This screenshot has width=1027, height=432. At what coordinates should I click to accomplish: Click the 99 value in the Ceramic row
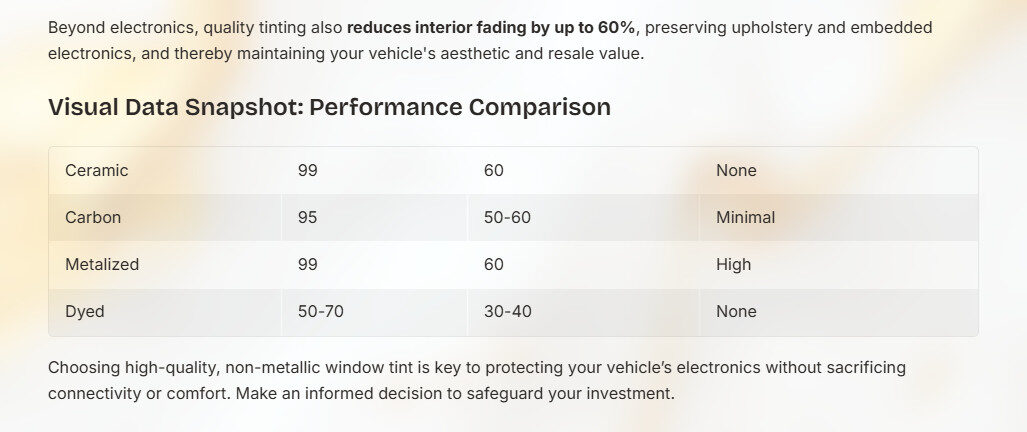pos(308,170)
